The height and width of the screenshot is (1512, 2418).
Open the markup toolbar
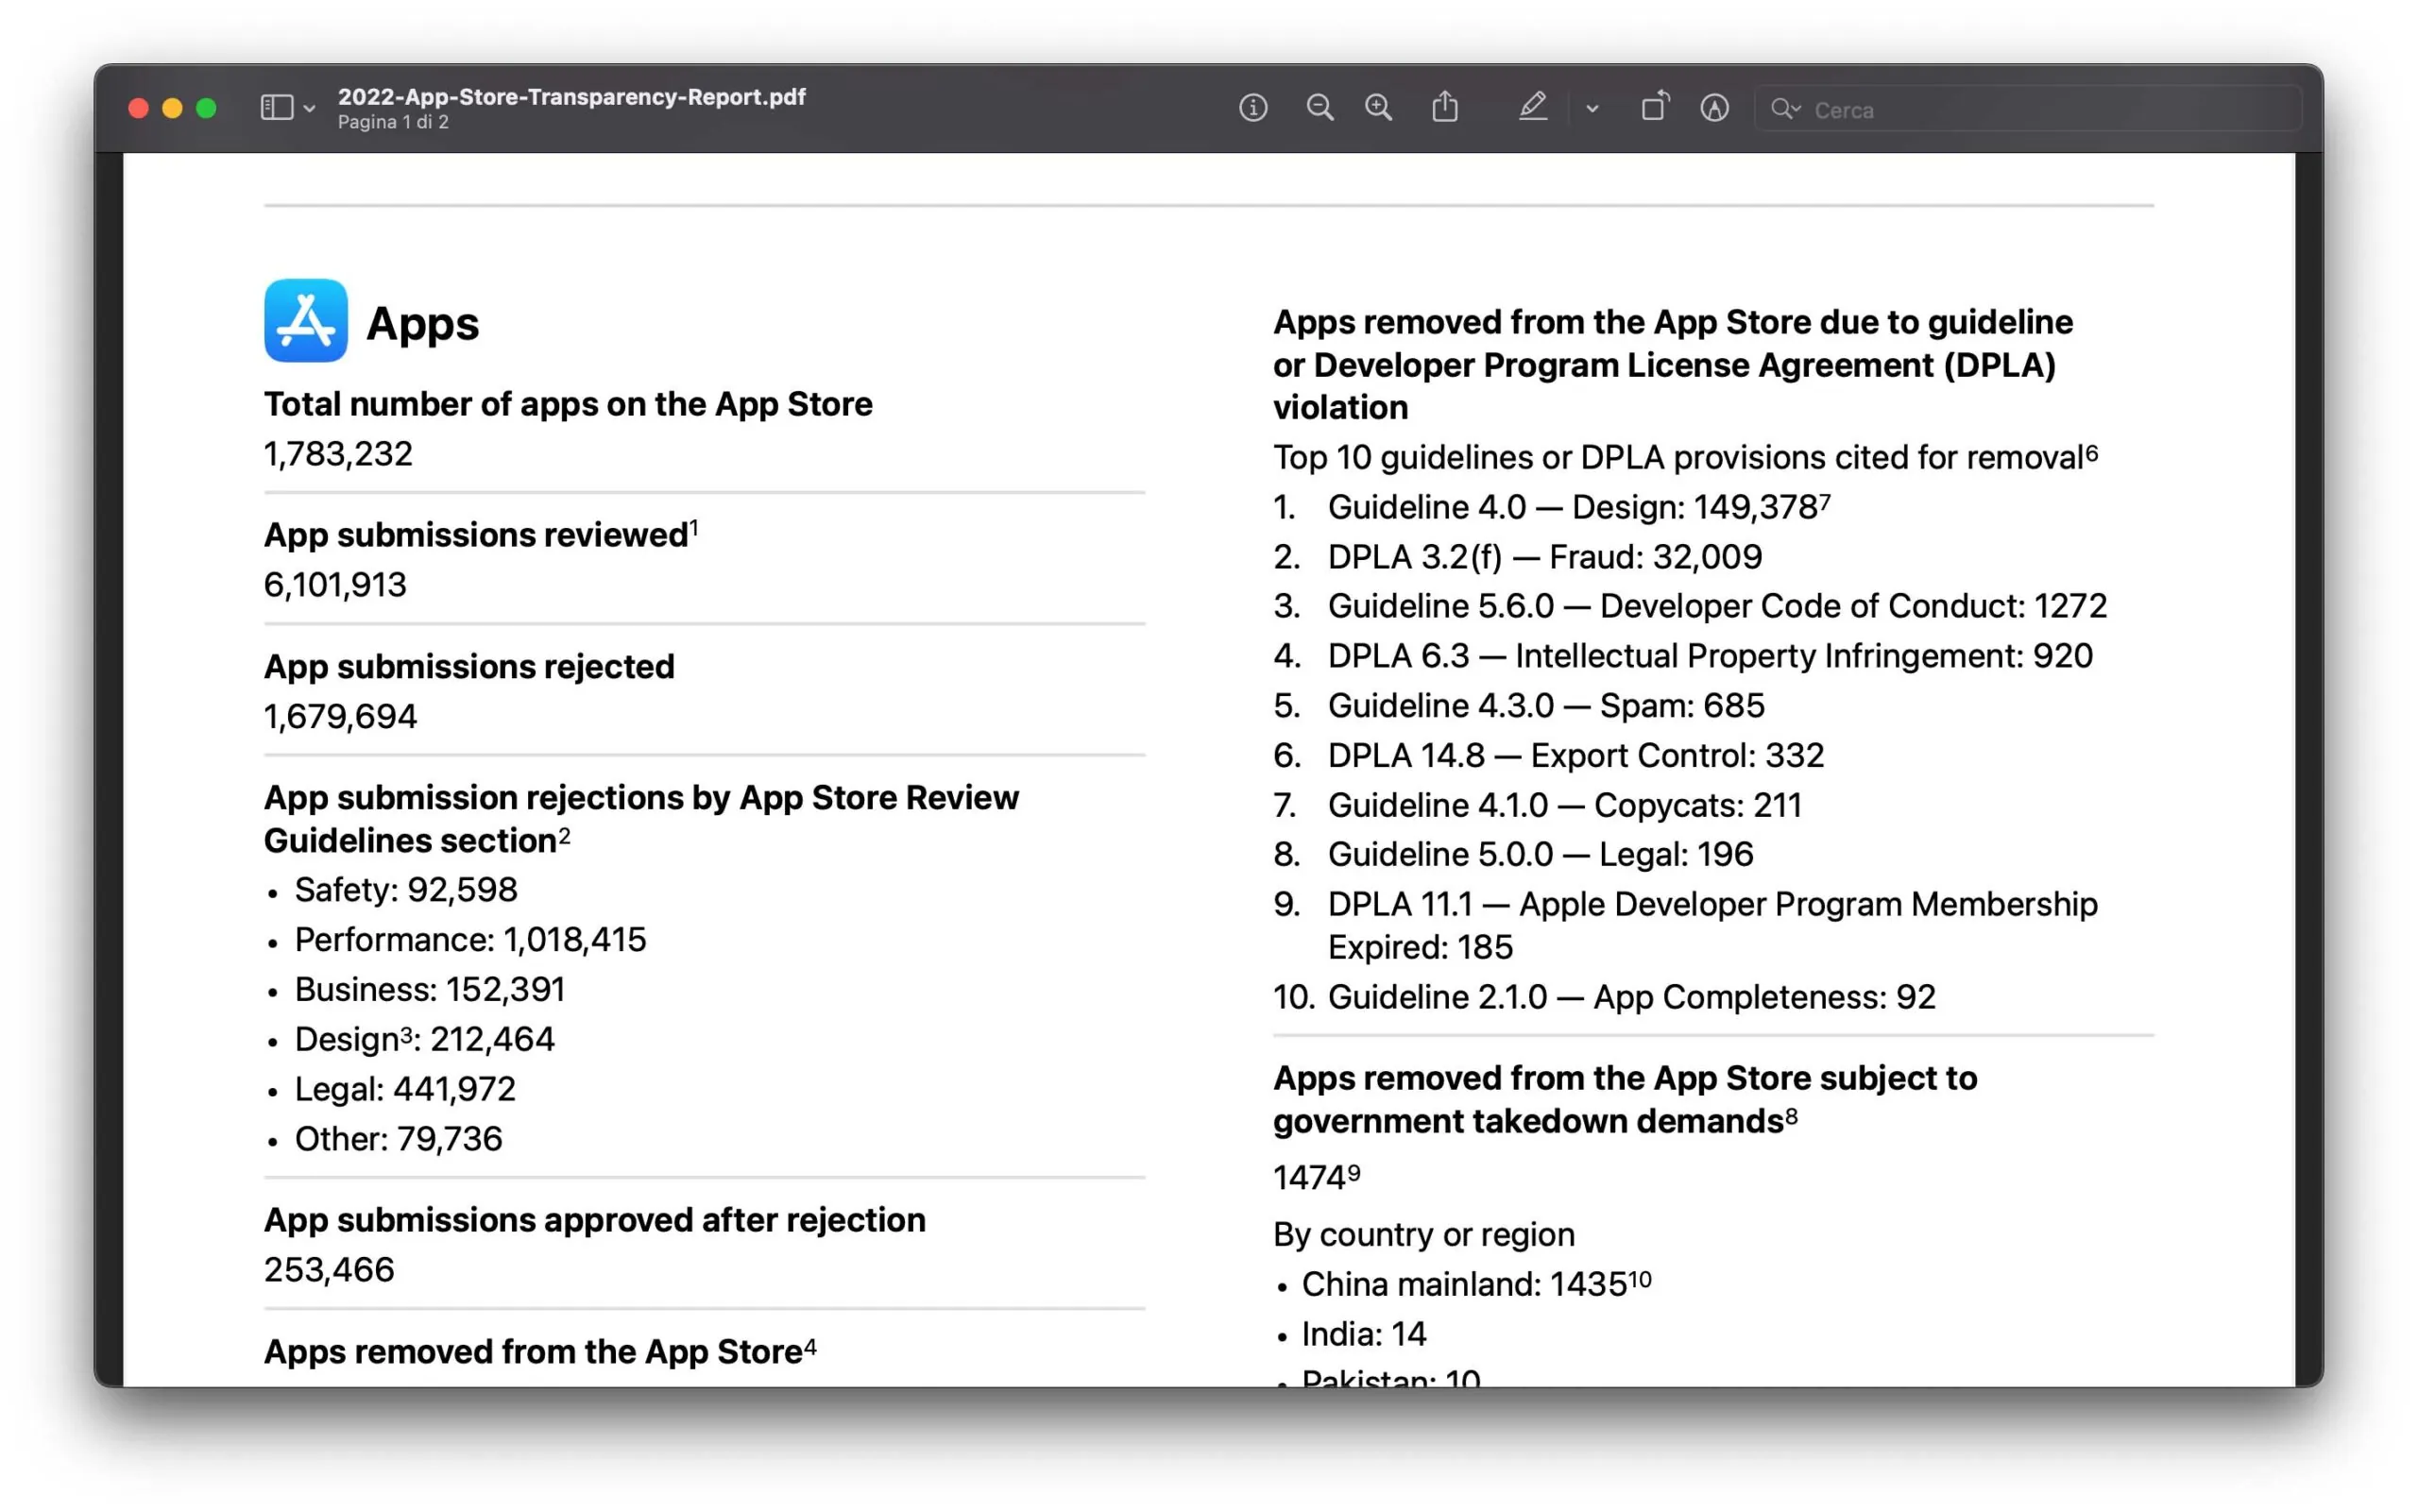1714,108
